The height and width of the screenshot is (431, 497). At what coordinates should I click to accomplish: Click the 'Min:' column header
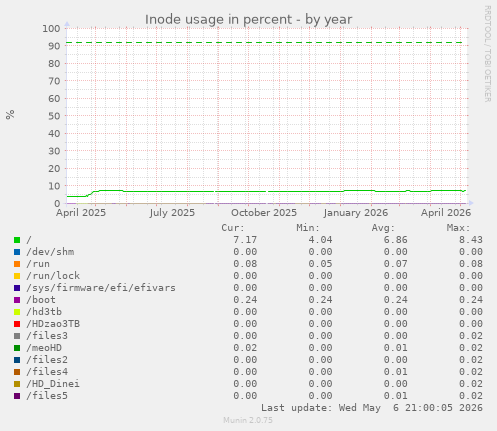308,228
